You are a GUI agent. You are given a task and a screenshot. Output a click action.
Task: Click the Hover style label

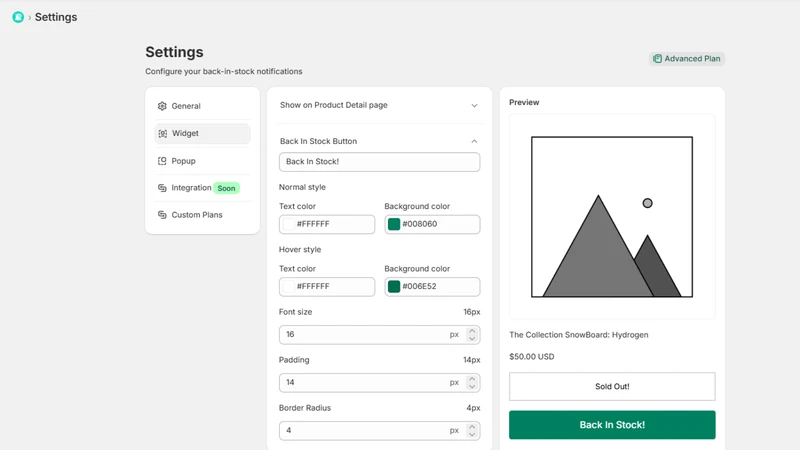pos(300,249)
